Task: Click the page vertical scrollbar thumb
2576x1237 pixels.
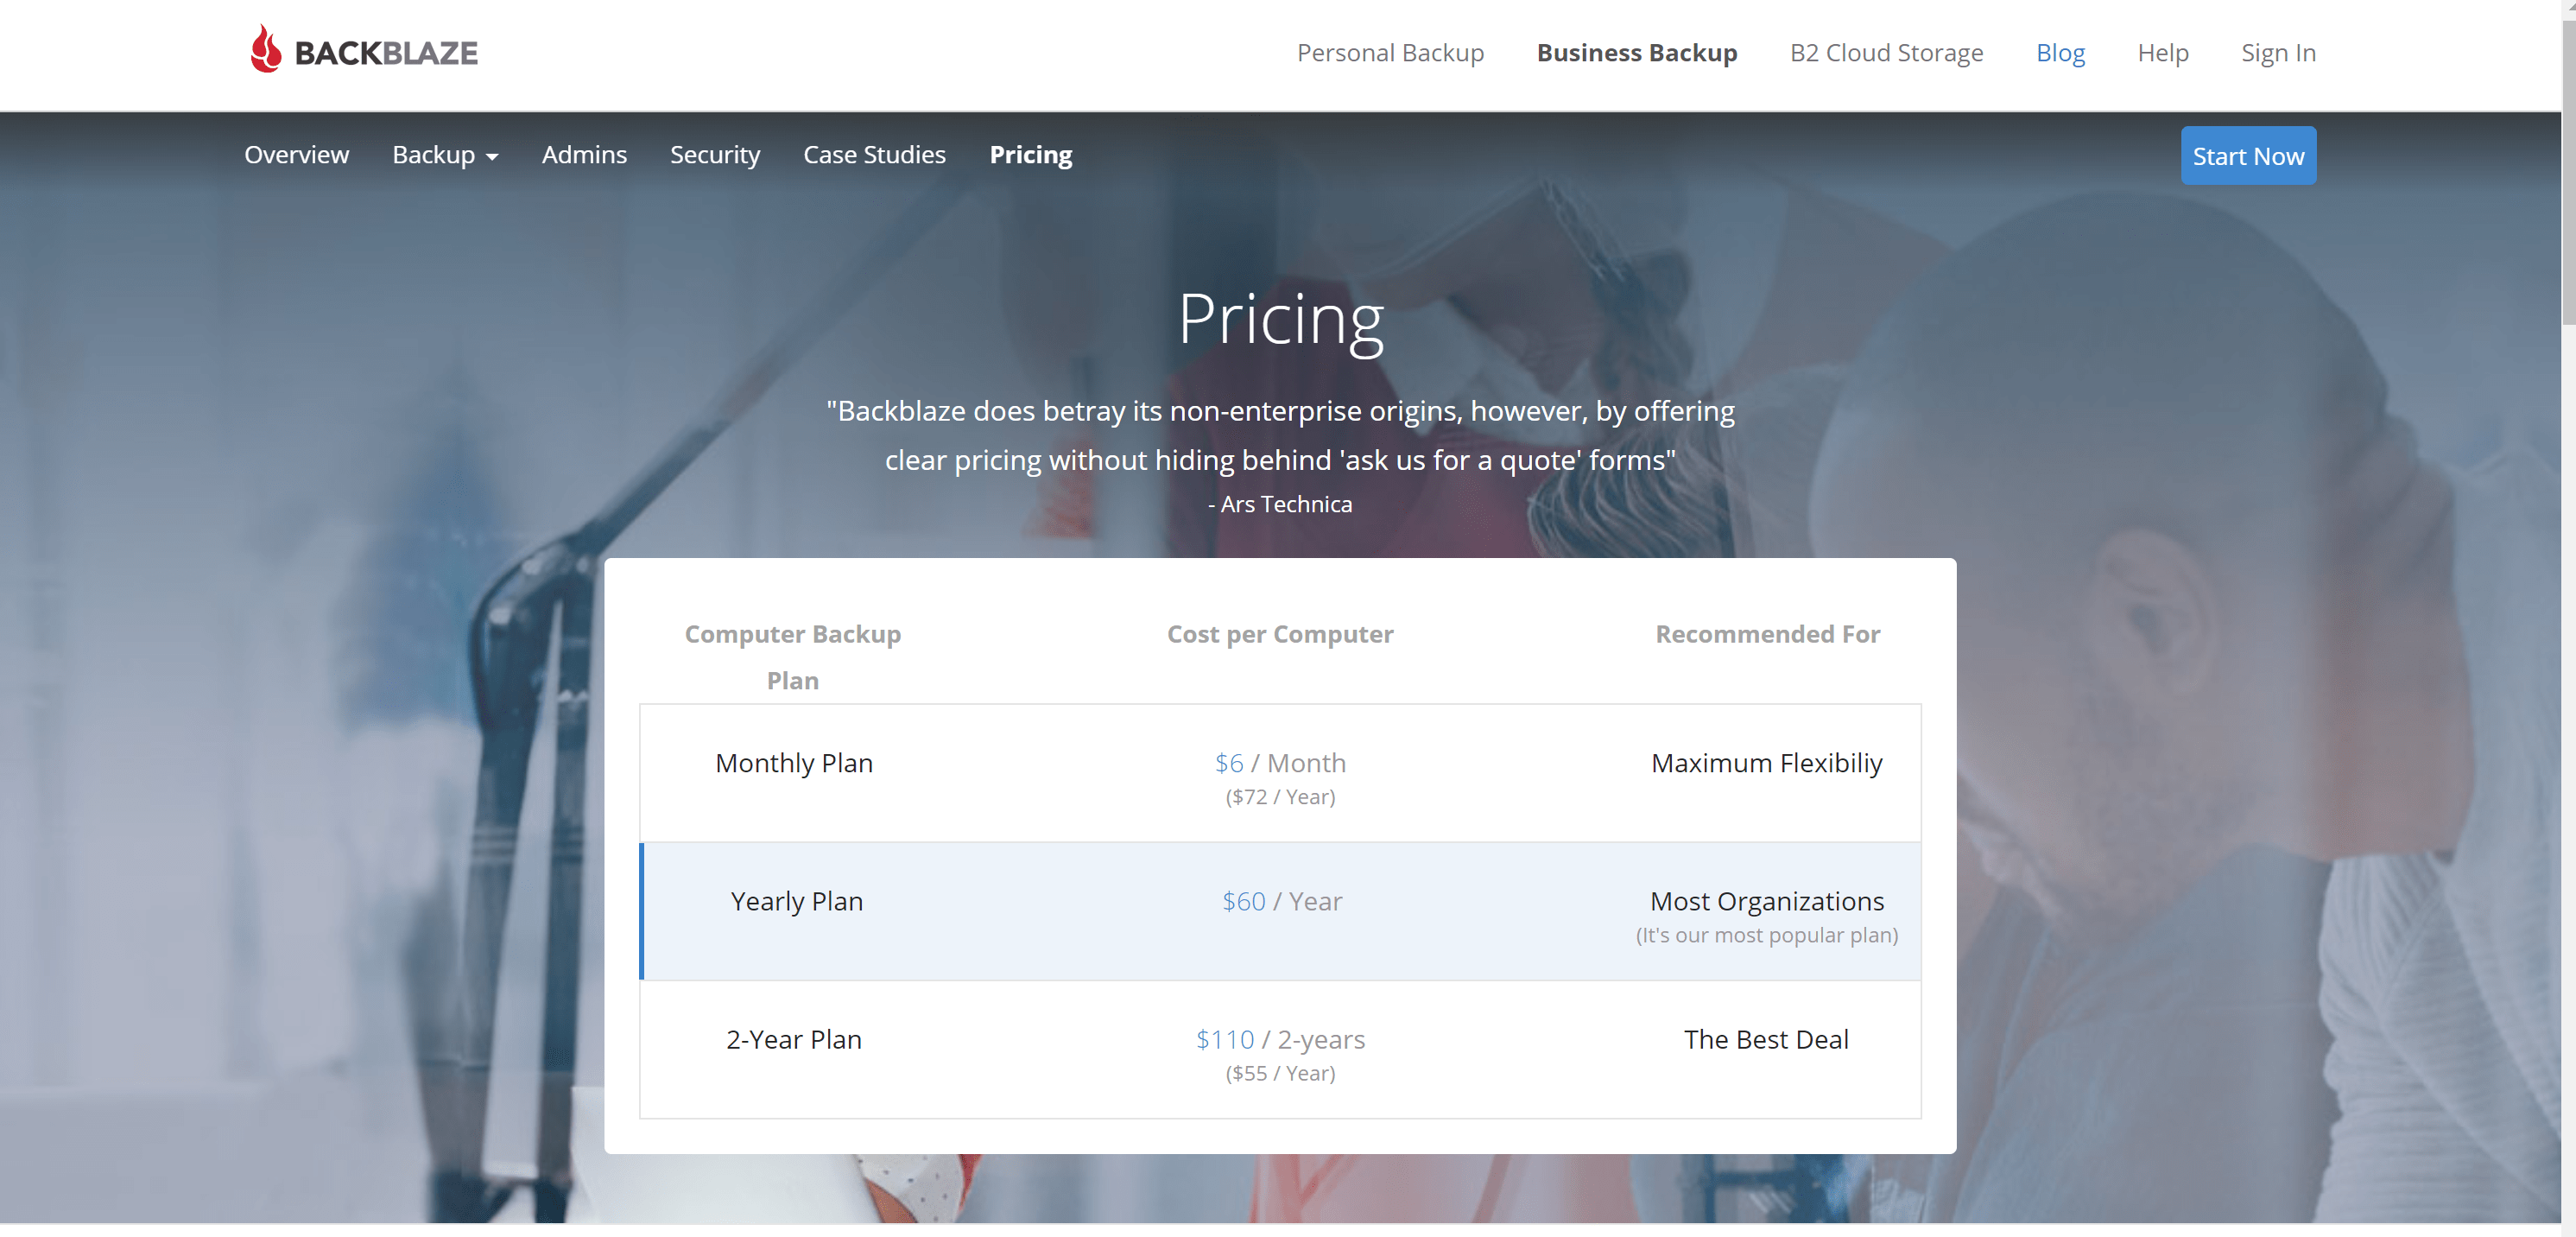Action: 2568,170
